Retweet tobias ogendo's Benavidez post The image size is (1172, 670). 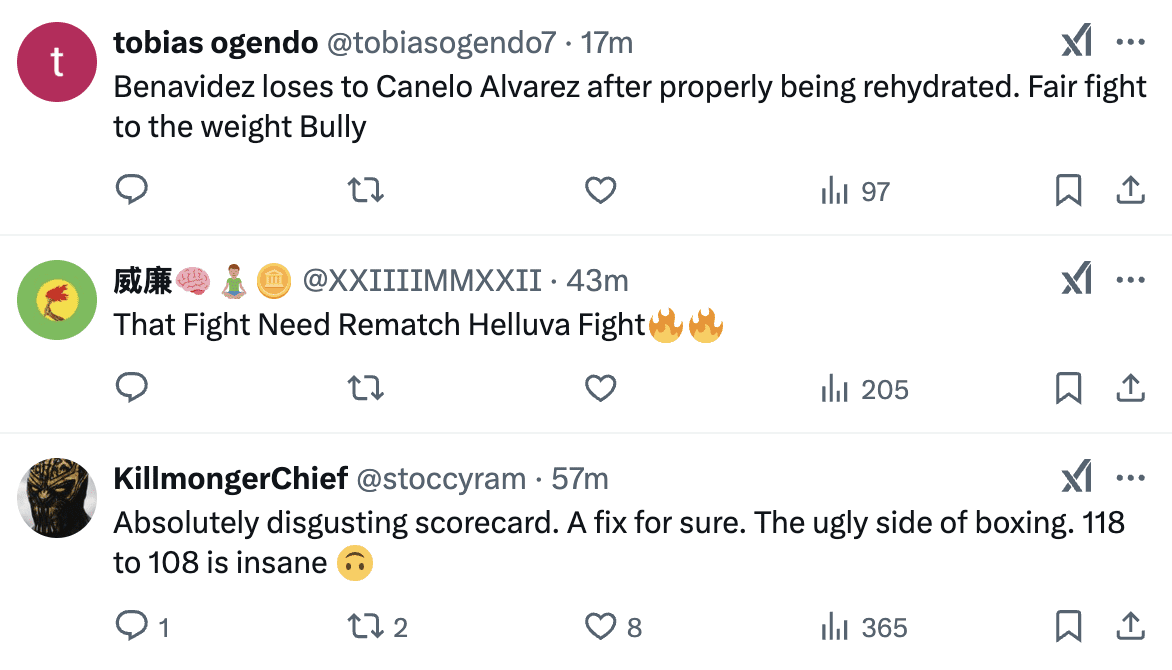[x=365, y=190]
